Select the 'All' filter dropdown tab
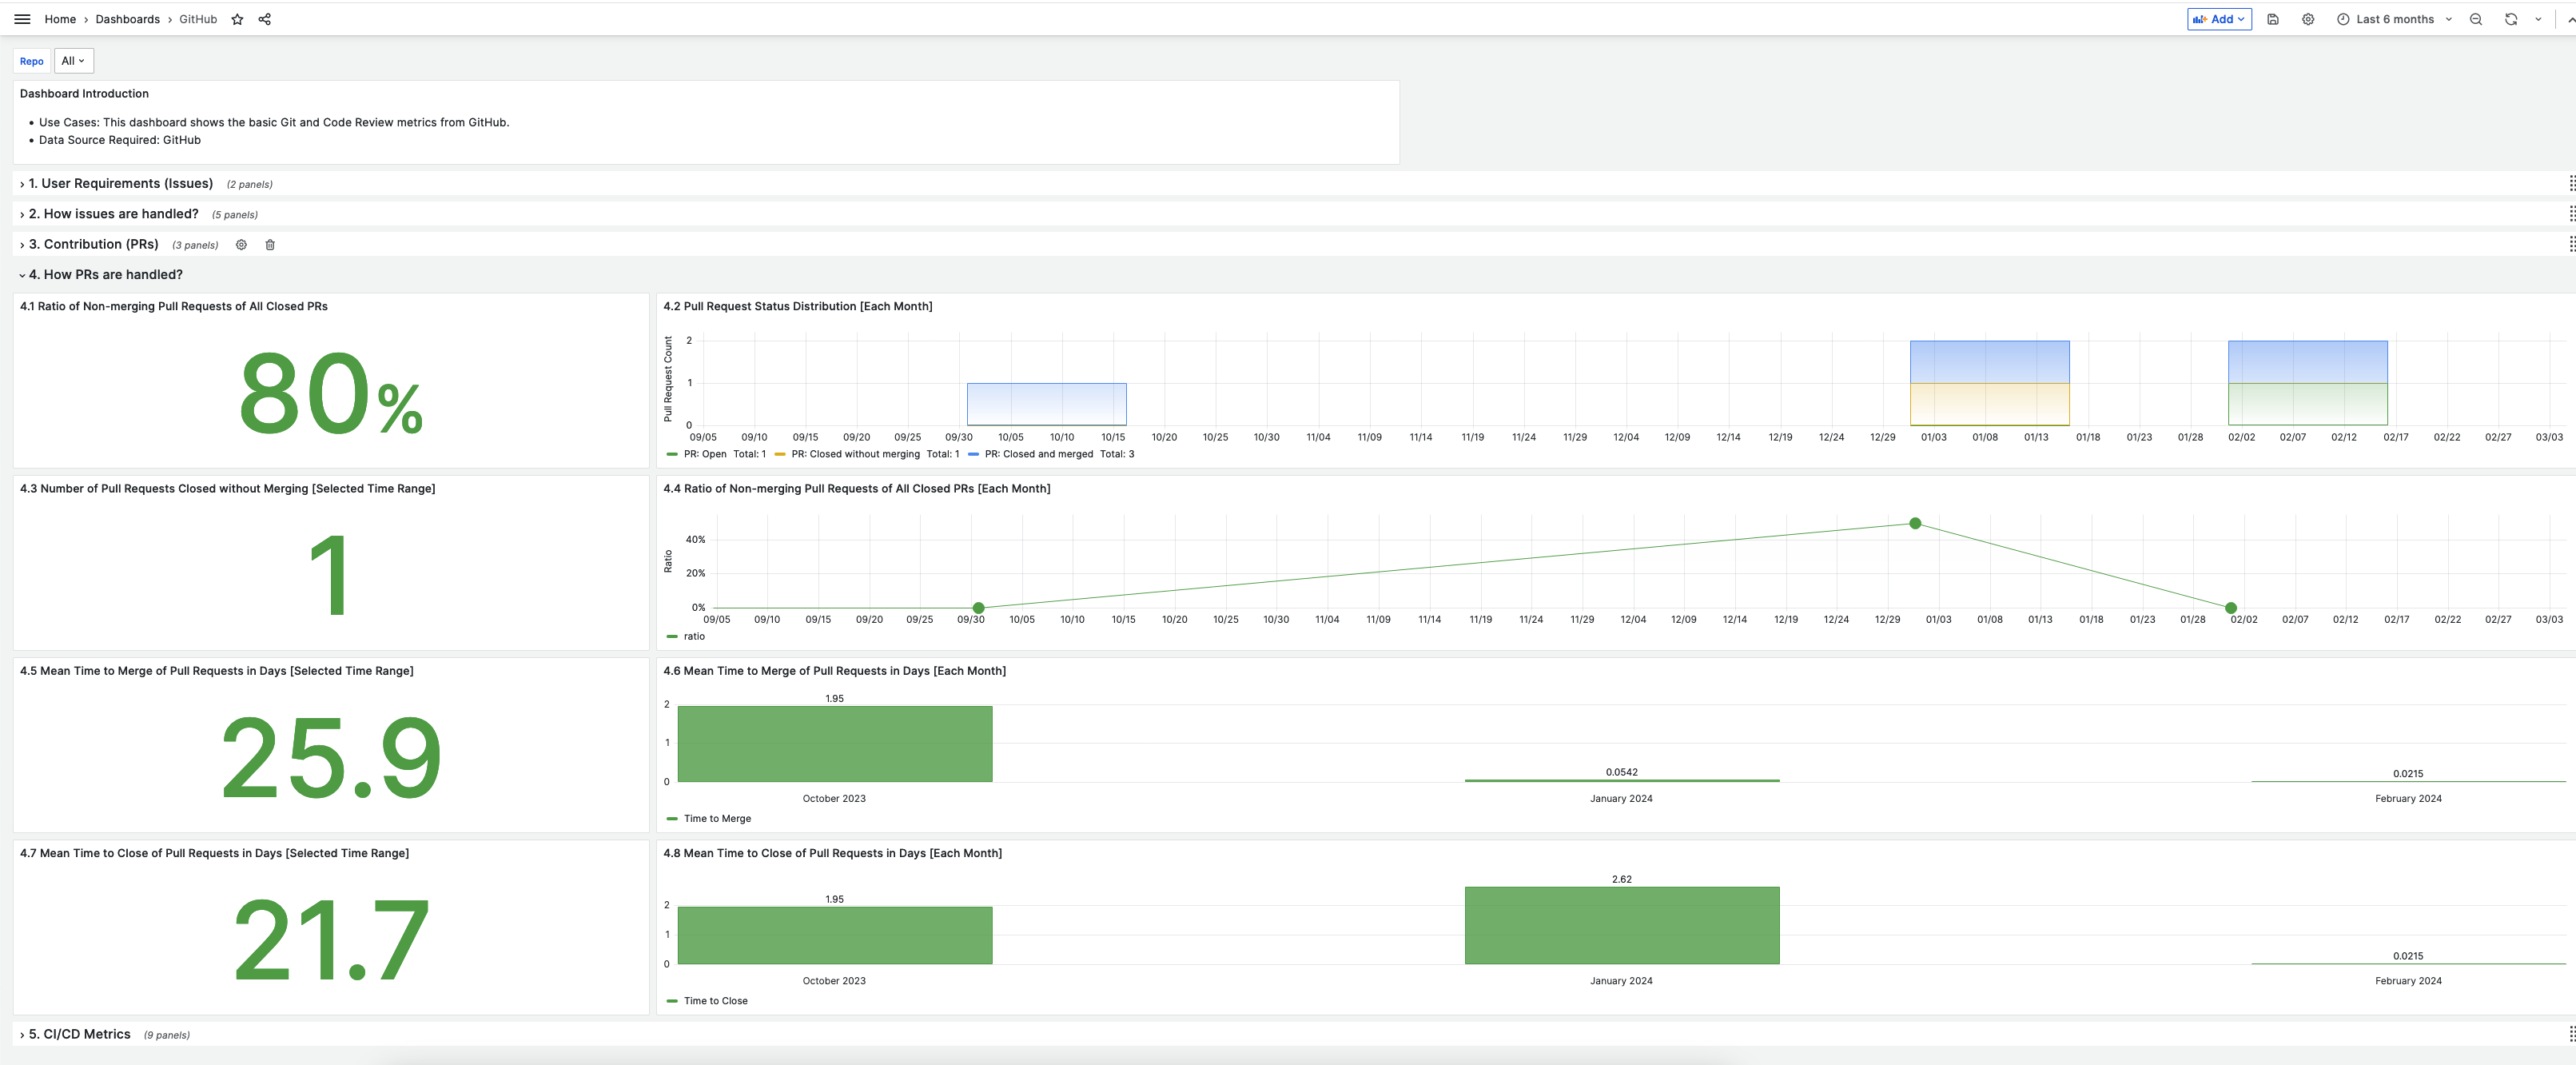This screenshot has height=1065, width=2576. (x=72, y=61)
